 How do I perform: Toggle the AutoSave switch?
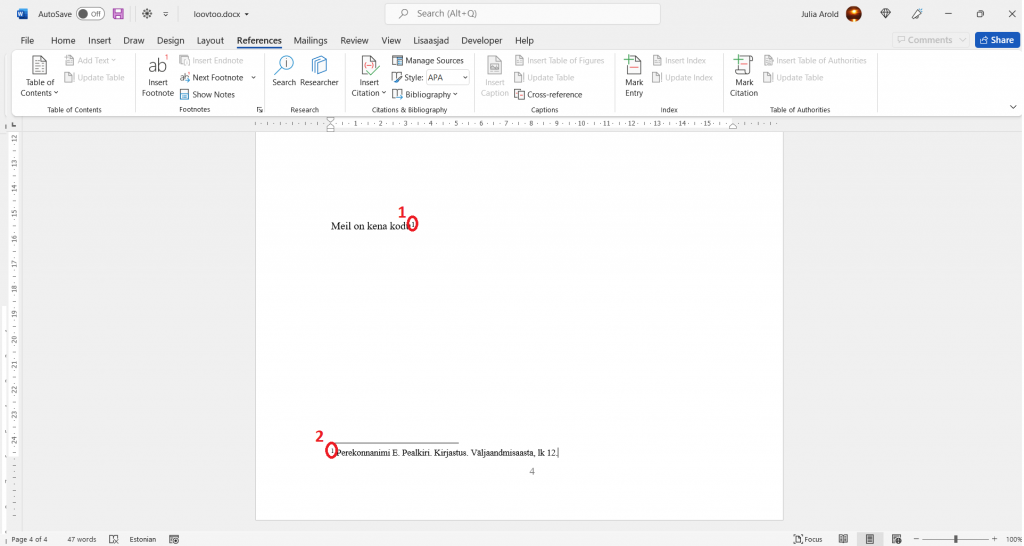90,14
